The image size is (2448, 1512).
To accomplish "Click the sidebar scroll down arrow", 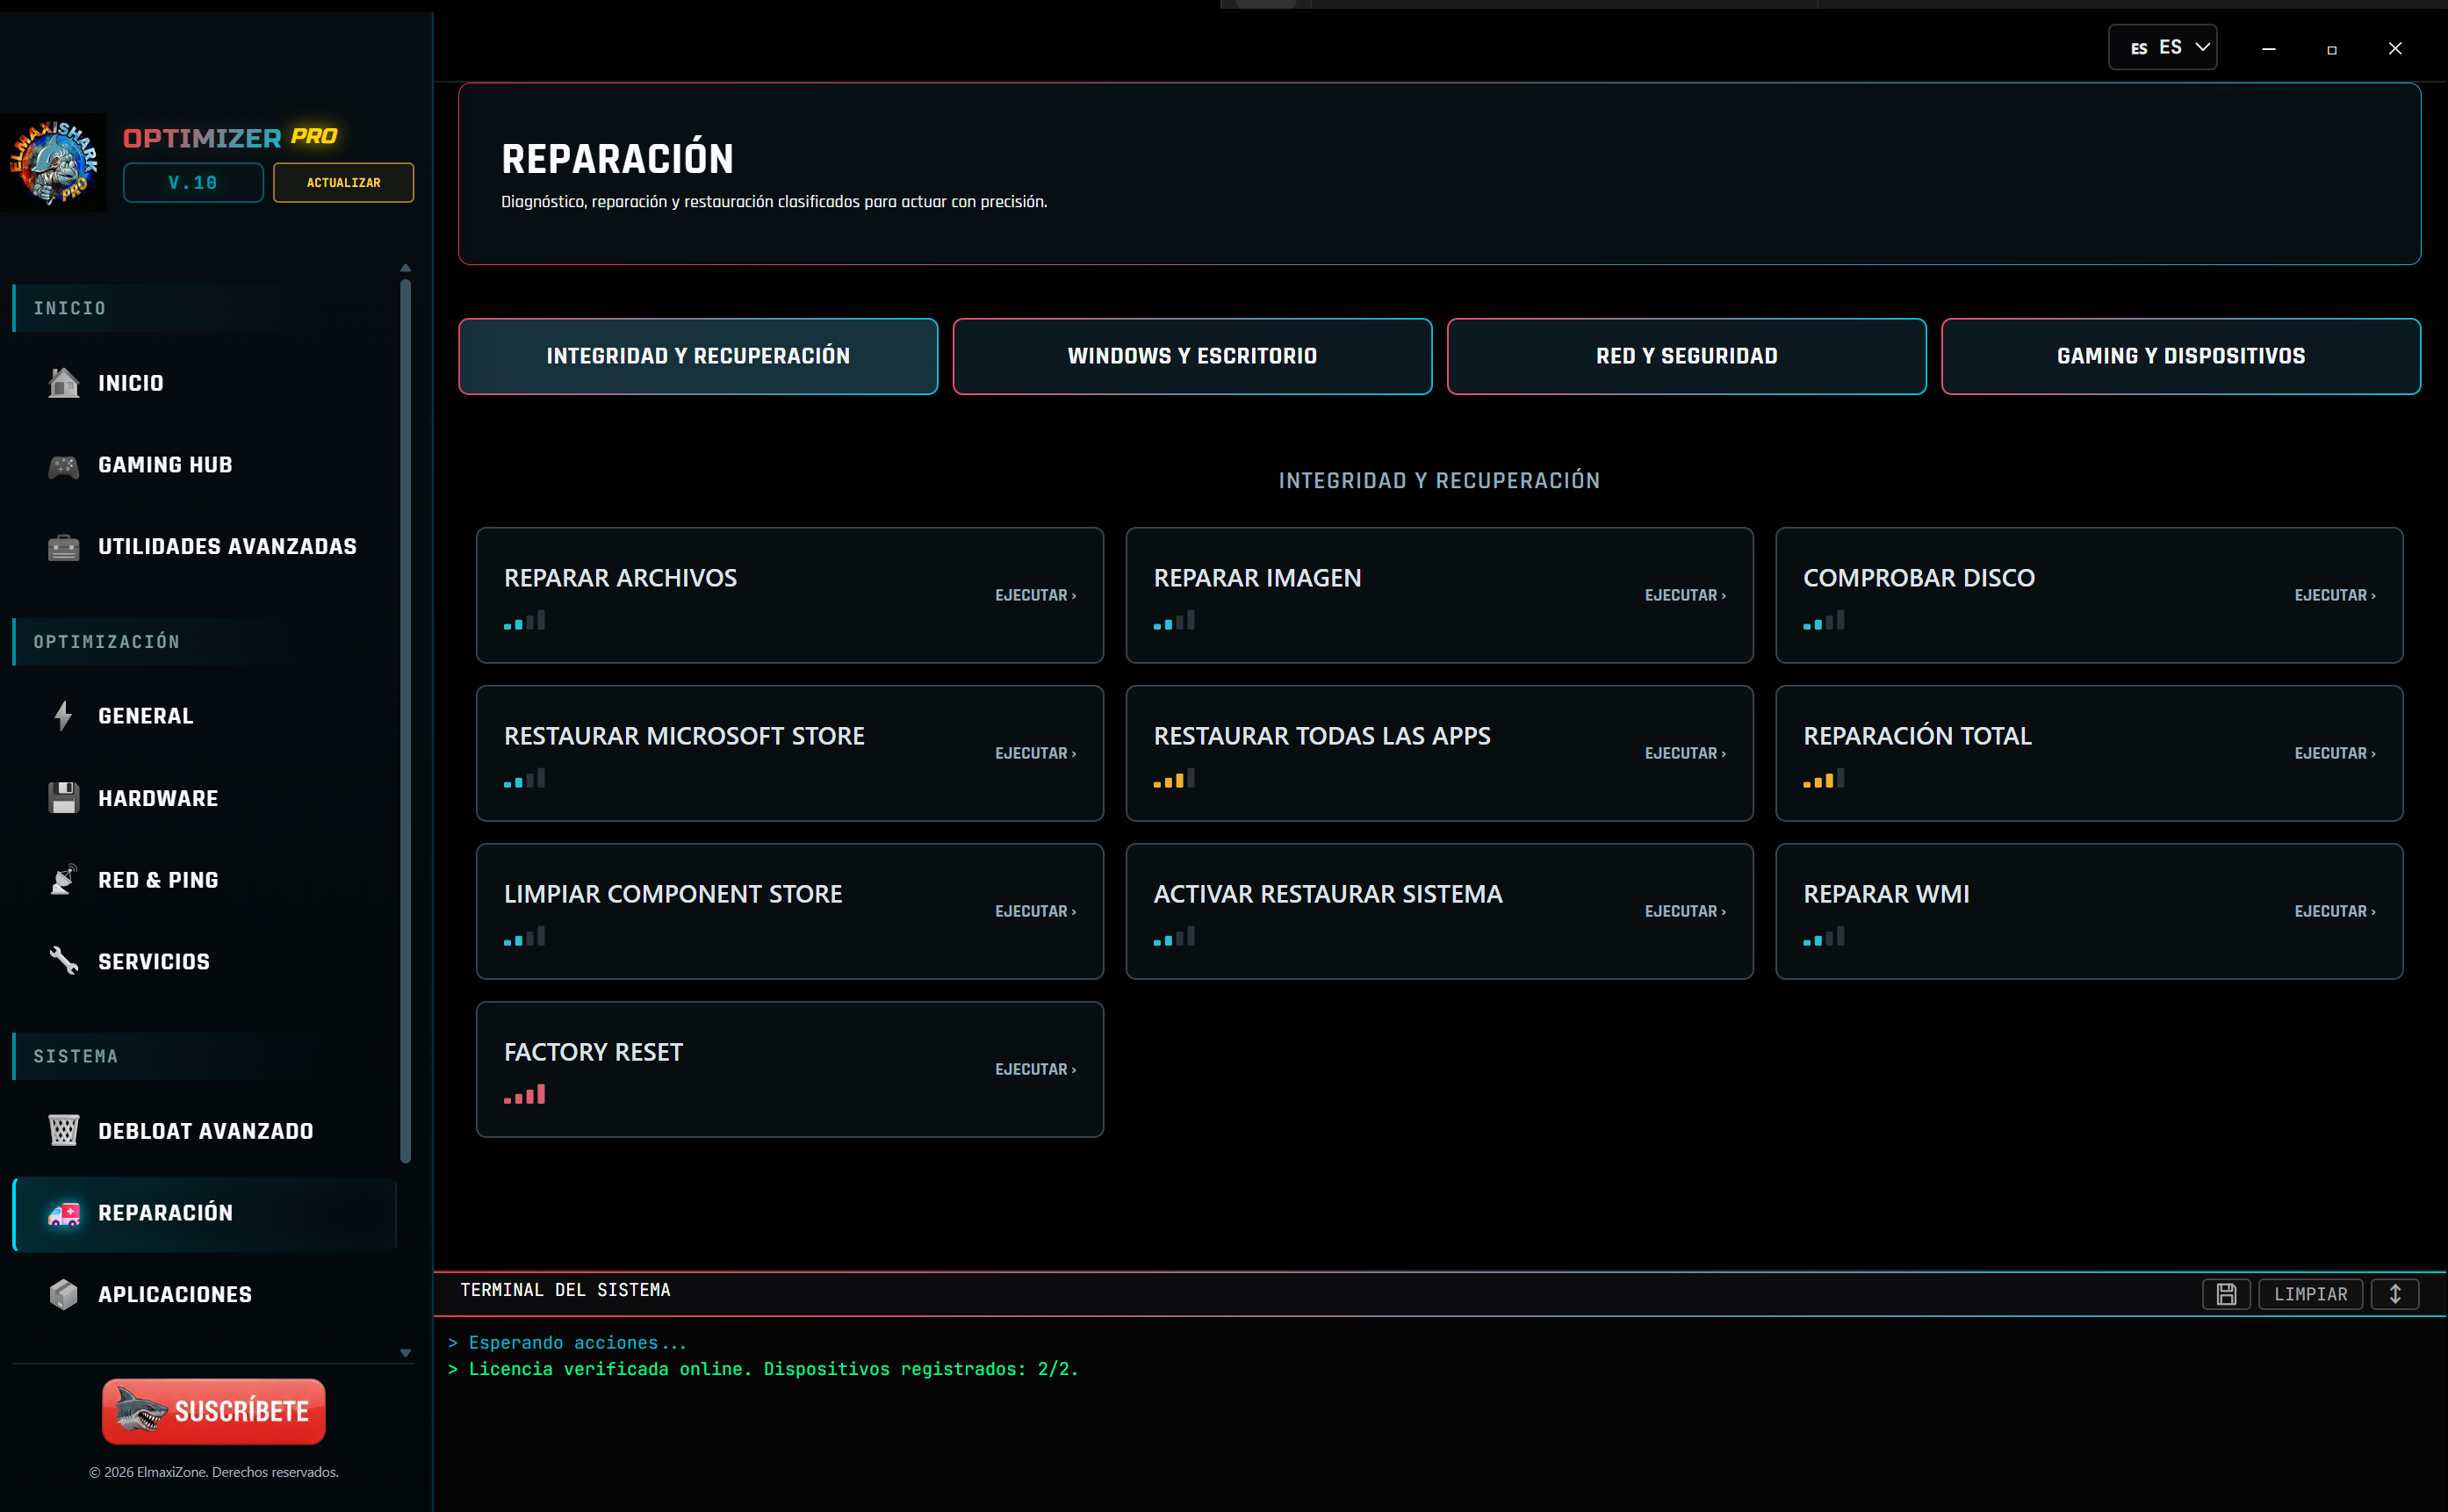I will 405,1352.
